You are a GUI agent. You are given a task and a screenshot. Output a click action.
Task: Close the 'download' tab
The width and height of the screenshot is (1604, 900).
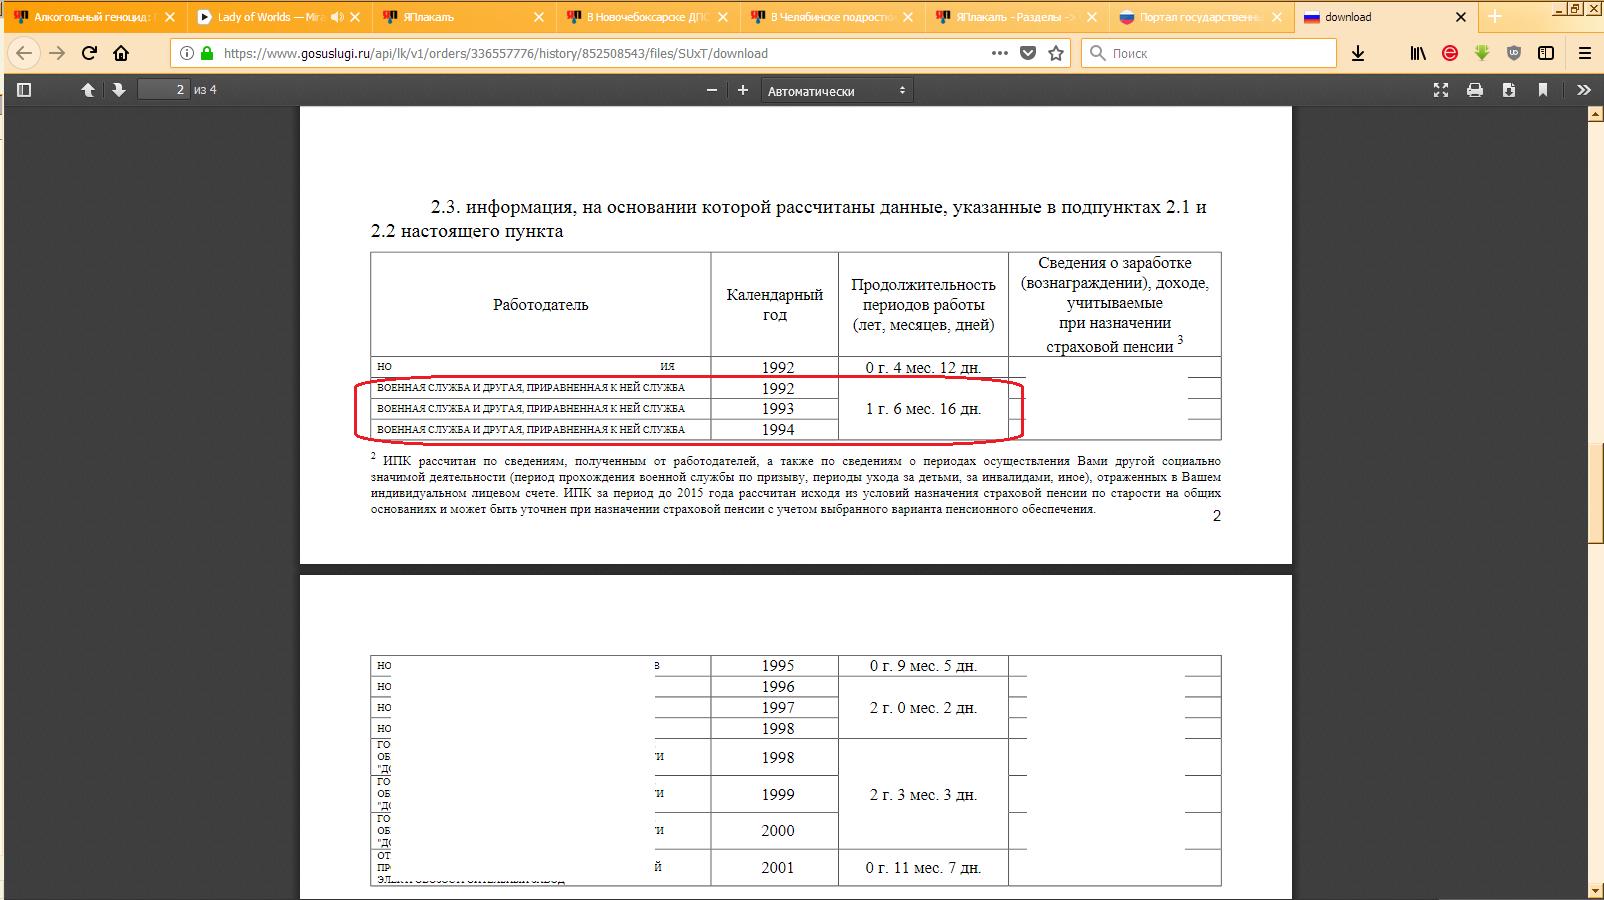(x=1461, y=17)
